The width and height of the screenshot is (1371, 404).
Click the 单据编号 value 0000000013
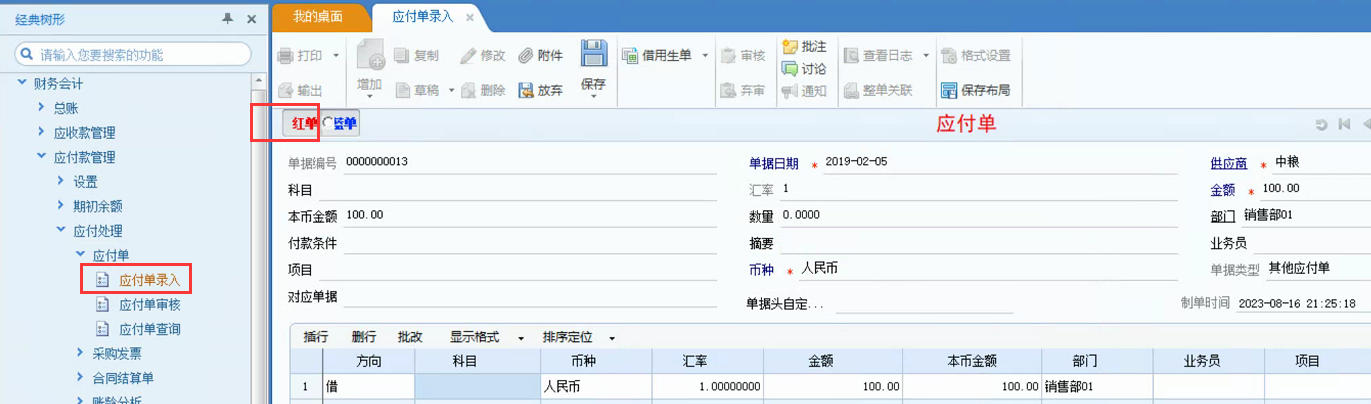[377, 161]
